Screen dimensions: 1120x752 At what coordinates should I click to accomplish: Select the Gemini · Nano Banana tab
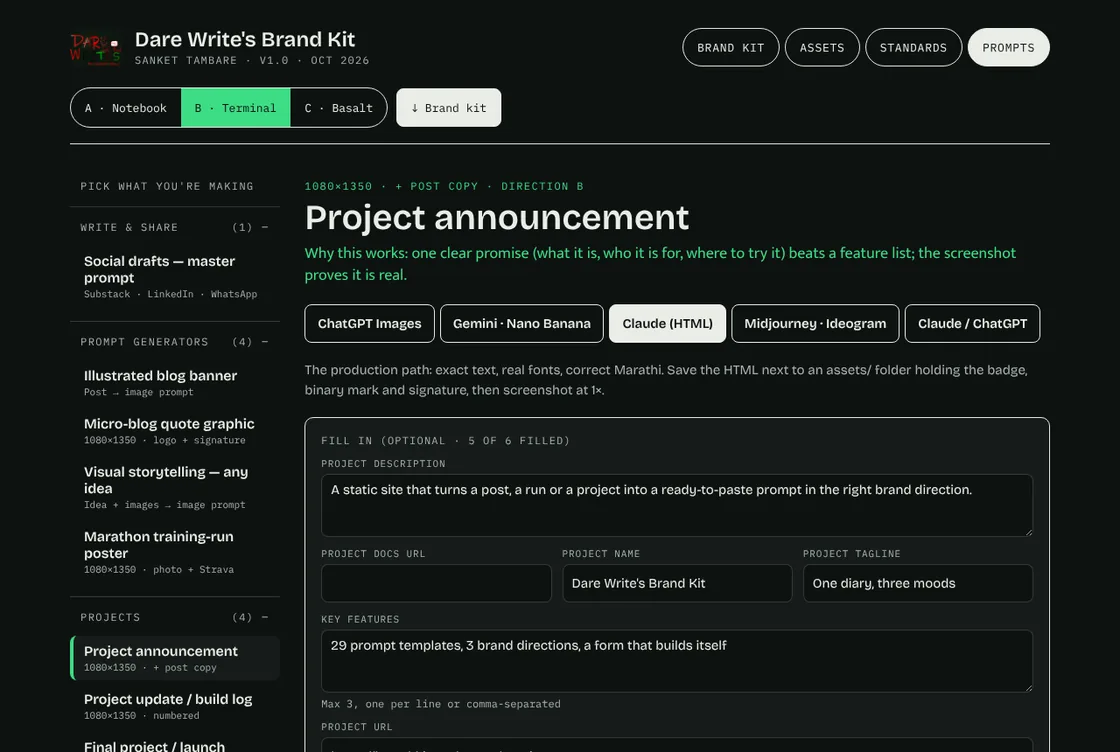[521, 324]
